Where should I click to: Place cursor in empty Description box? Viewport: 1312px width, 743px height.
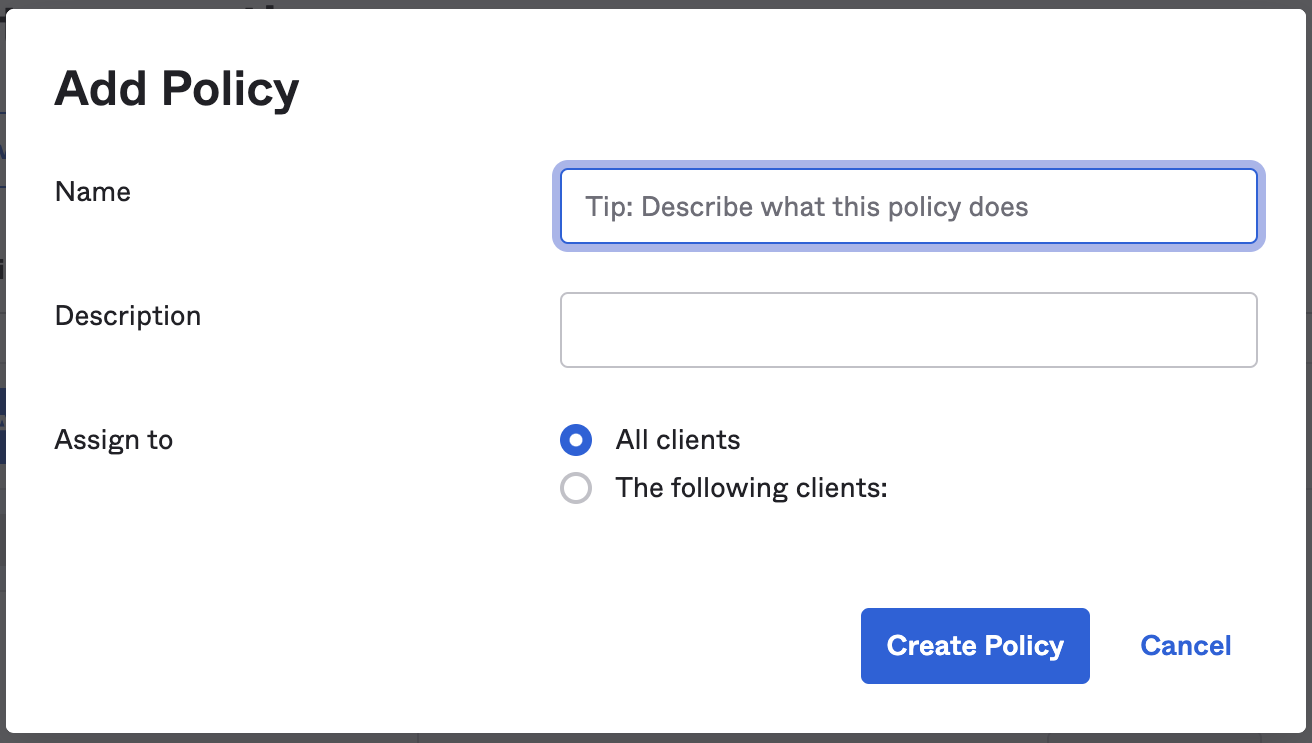pos(908,330)
